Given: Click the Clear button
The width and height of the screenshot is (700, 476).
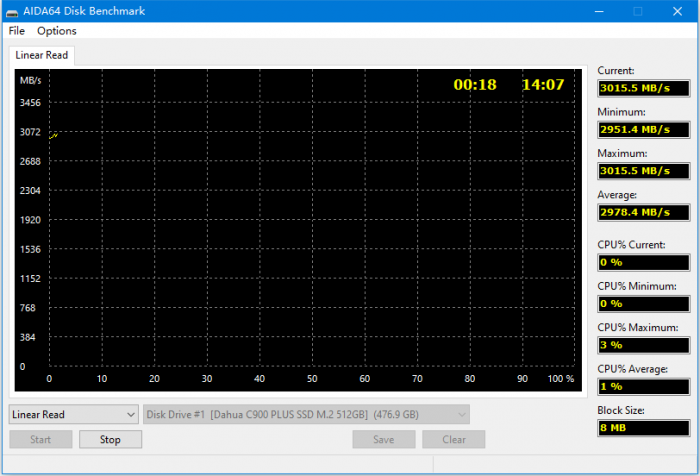Looking at the screenshot, I should [453, 439].
